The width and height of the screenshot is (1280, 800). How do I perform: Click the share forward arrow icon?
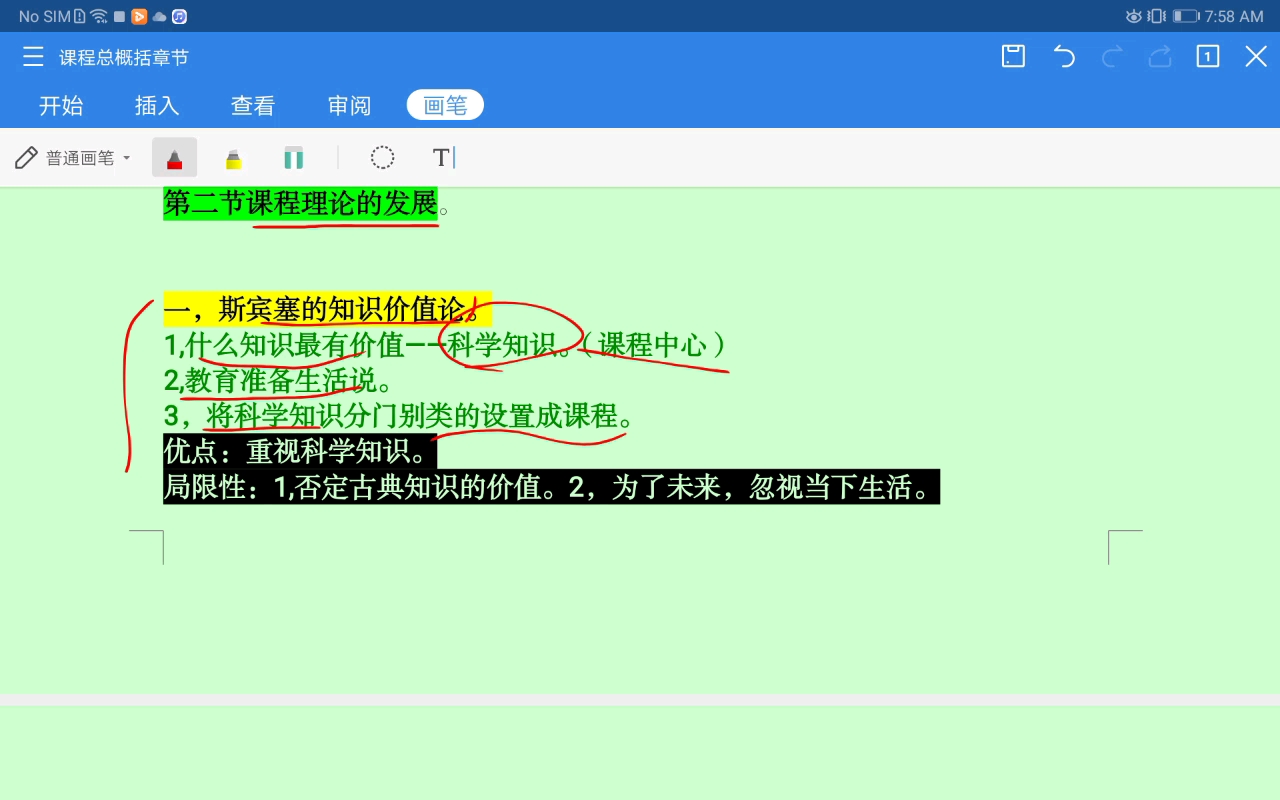click(1160, 57)
